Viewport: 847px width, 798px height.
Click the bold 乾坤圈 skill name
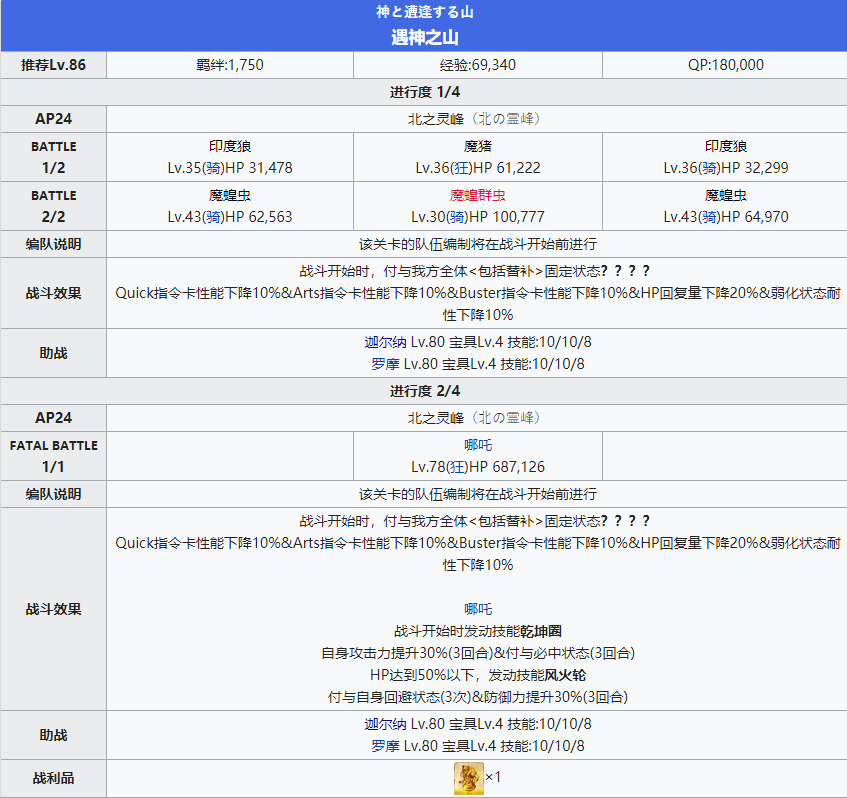point(541,632)
